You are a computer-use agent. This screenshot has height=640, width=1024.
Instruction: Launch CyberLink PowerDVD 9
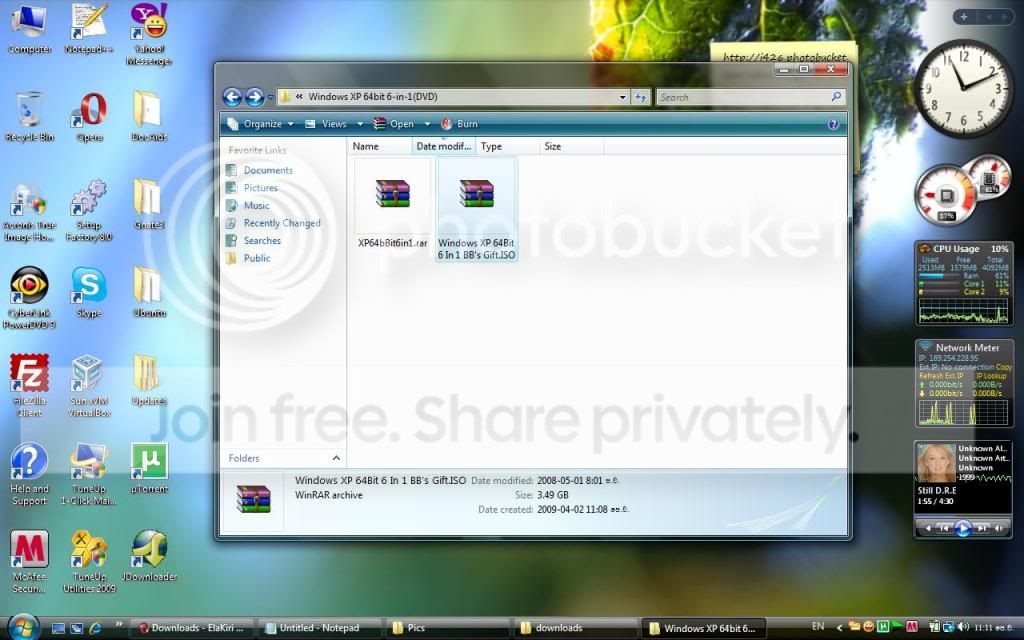click(29, 298)
